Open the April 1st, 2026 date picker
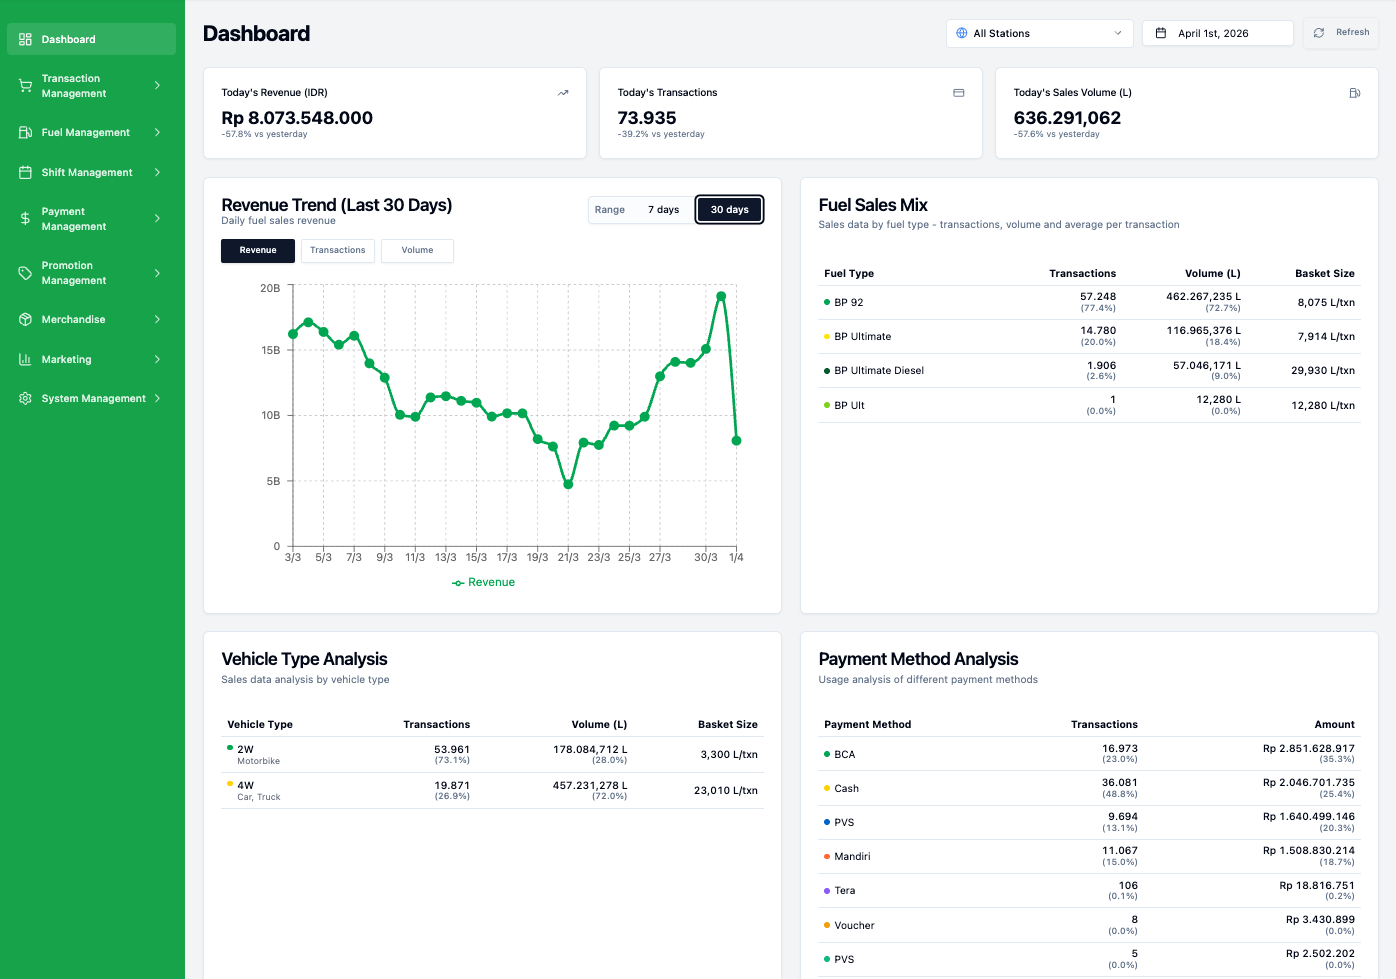This screenshot has width=1396, height=979. point(1218,33)
